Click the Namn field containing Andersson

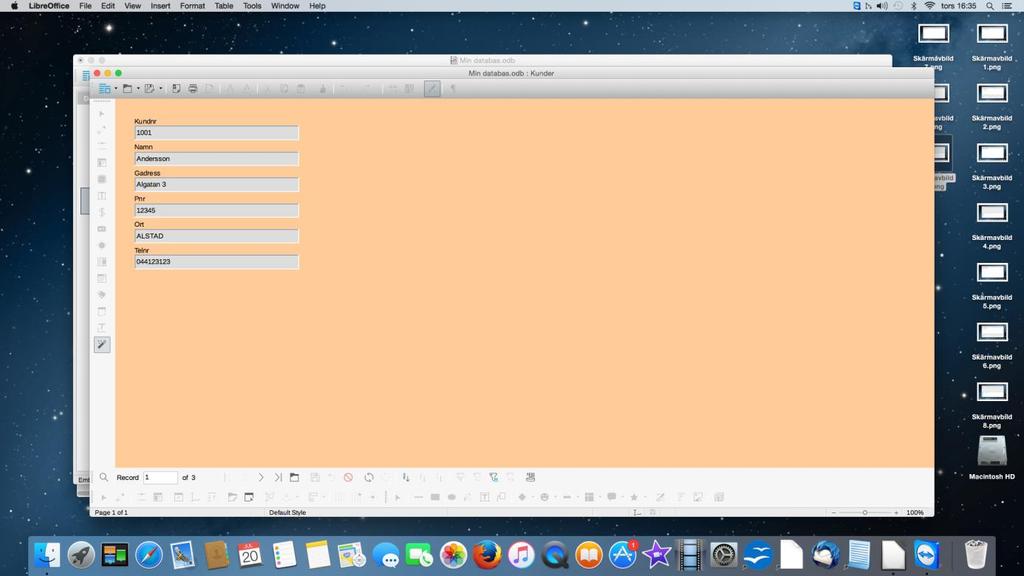coord(216,159)
